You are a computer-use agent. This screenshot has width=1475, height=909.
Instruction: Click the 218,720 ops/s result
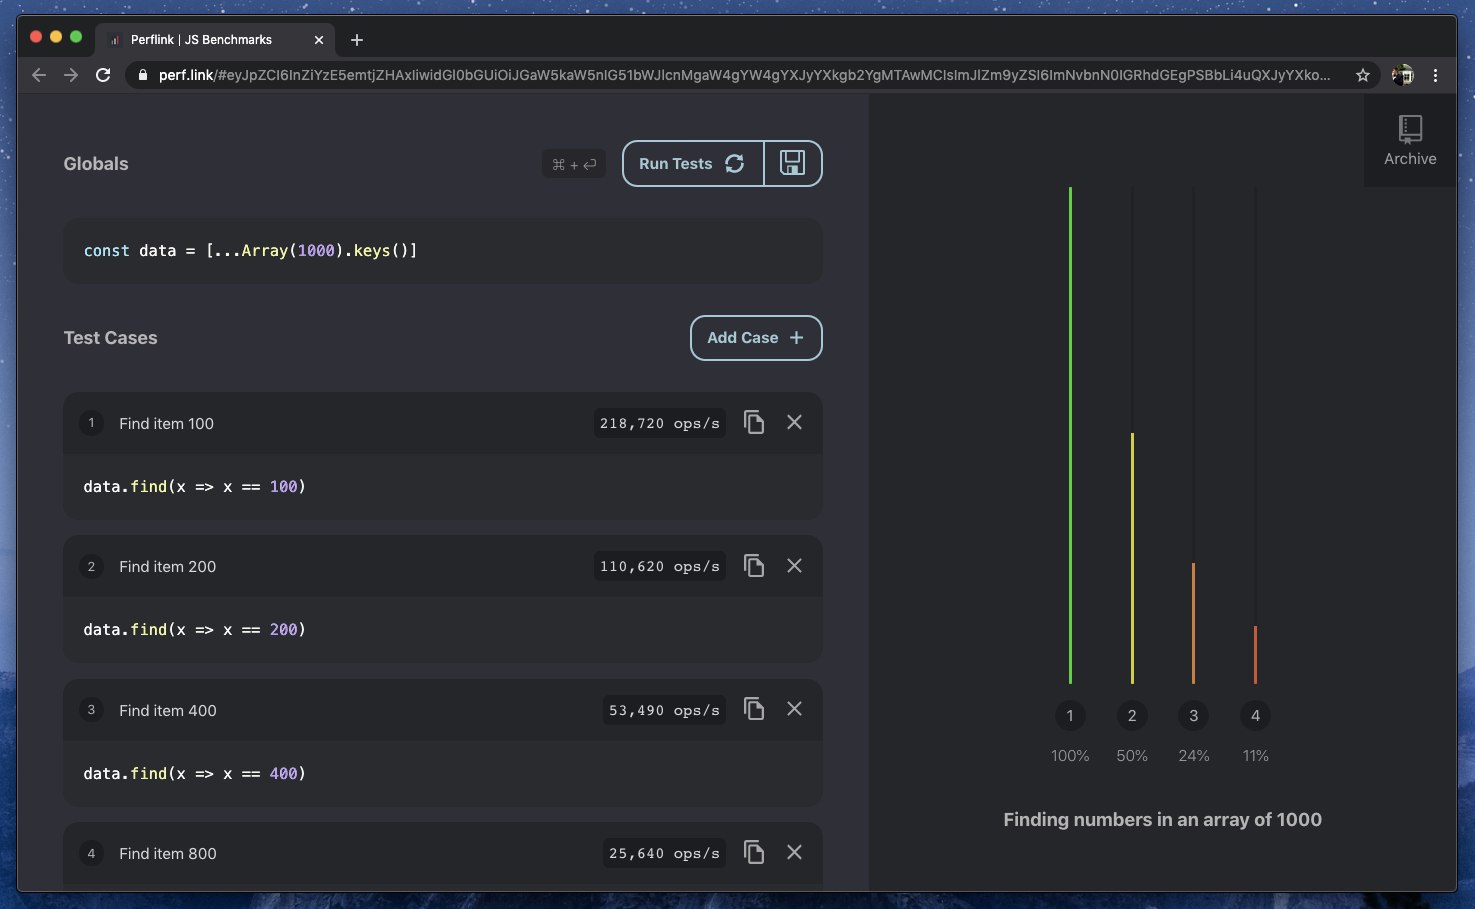click(660, 424)
